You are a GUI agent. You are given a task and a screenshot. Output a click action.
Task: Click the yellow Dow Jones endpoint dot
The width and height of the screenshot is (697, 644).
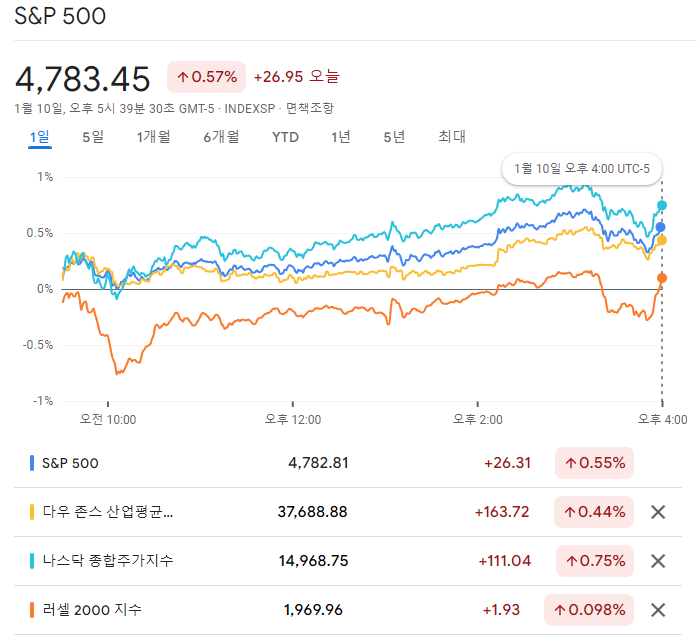pyautogui.click(x=661, y=240)
